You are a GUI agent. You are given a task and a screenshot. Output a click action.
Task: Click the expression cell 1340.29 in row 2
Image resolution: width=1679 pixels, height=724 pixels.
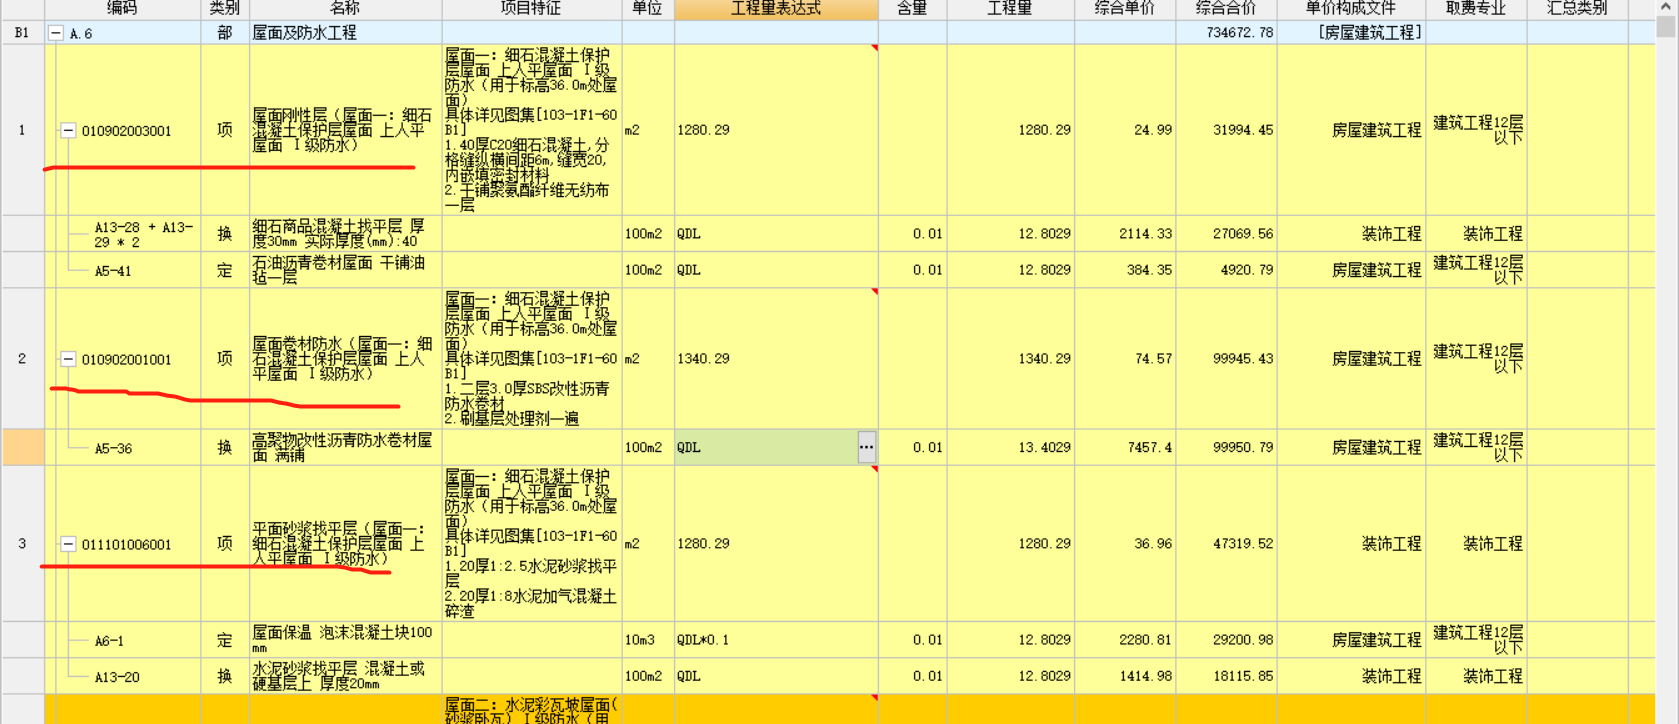point(776,359)
